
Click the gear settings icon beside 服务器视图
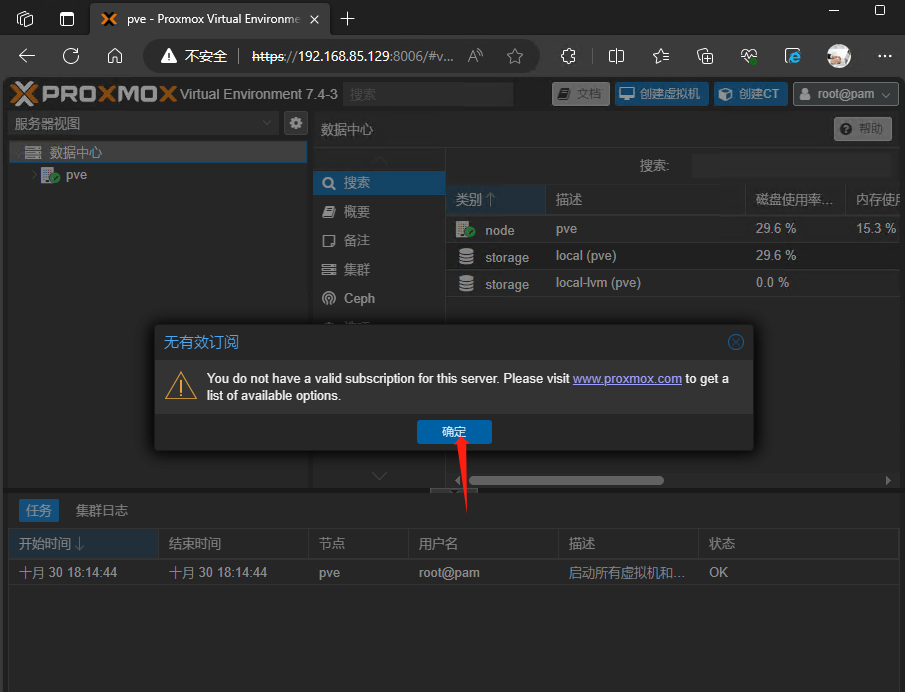(x=296, y=123)
